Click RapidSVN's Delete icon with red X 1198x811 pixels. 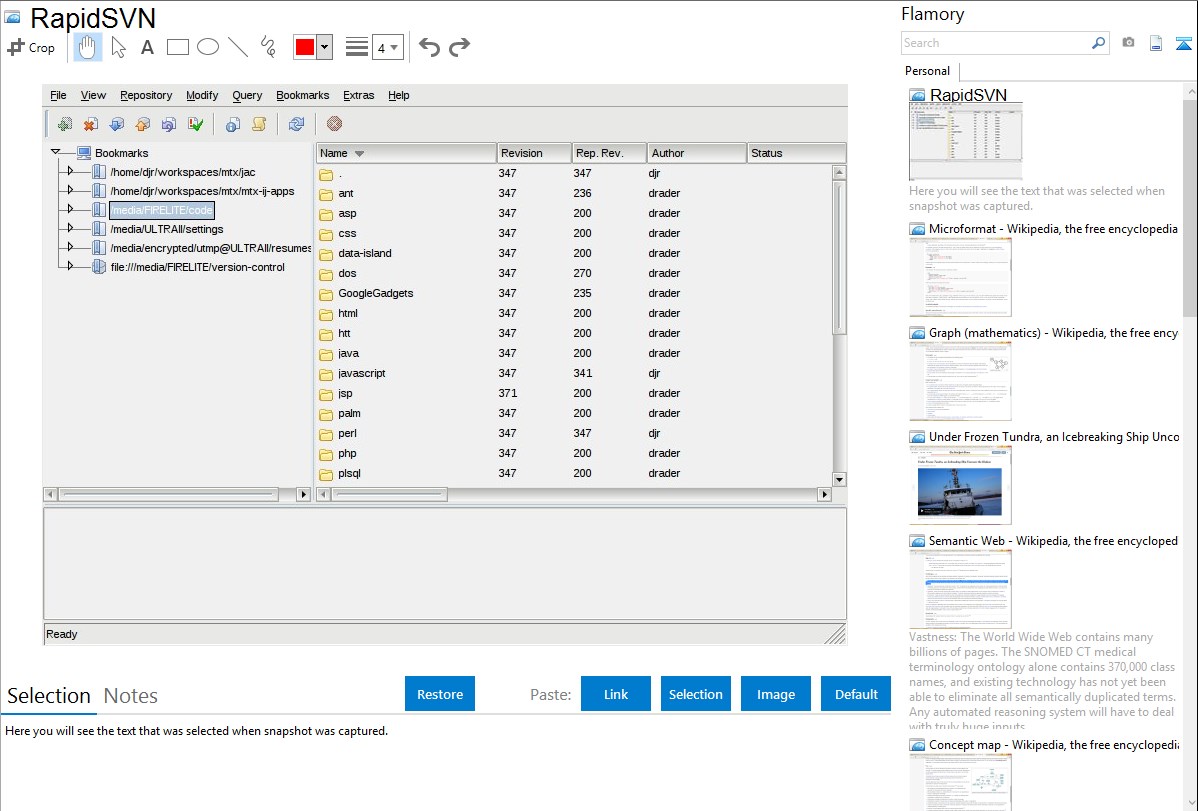coord(91,124)
